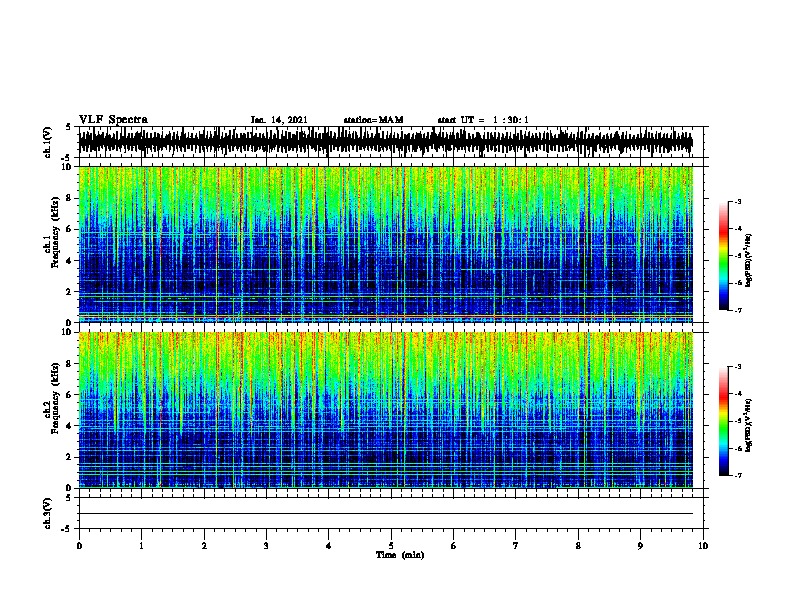This screenshot has height=612, width=792.
Task: Click the ch.1 frequency axis "4" tick label
Action: pyautogui.click(x=69, y=261)
